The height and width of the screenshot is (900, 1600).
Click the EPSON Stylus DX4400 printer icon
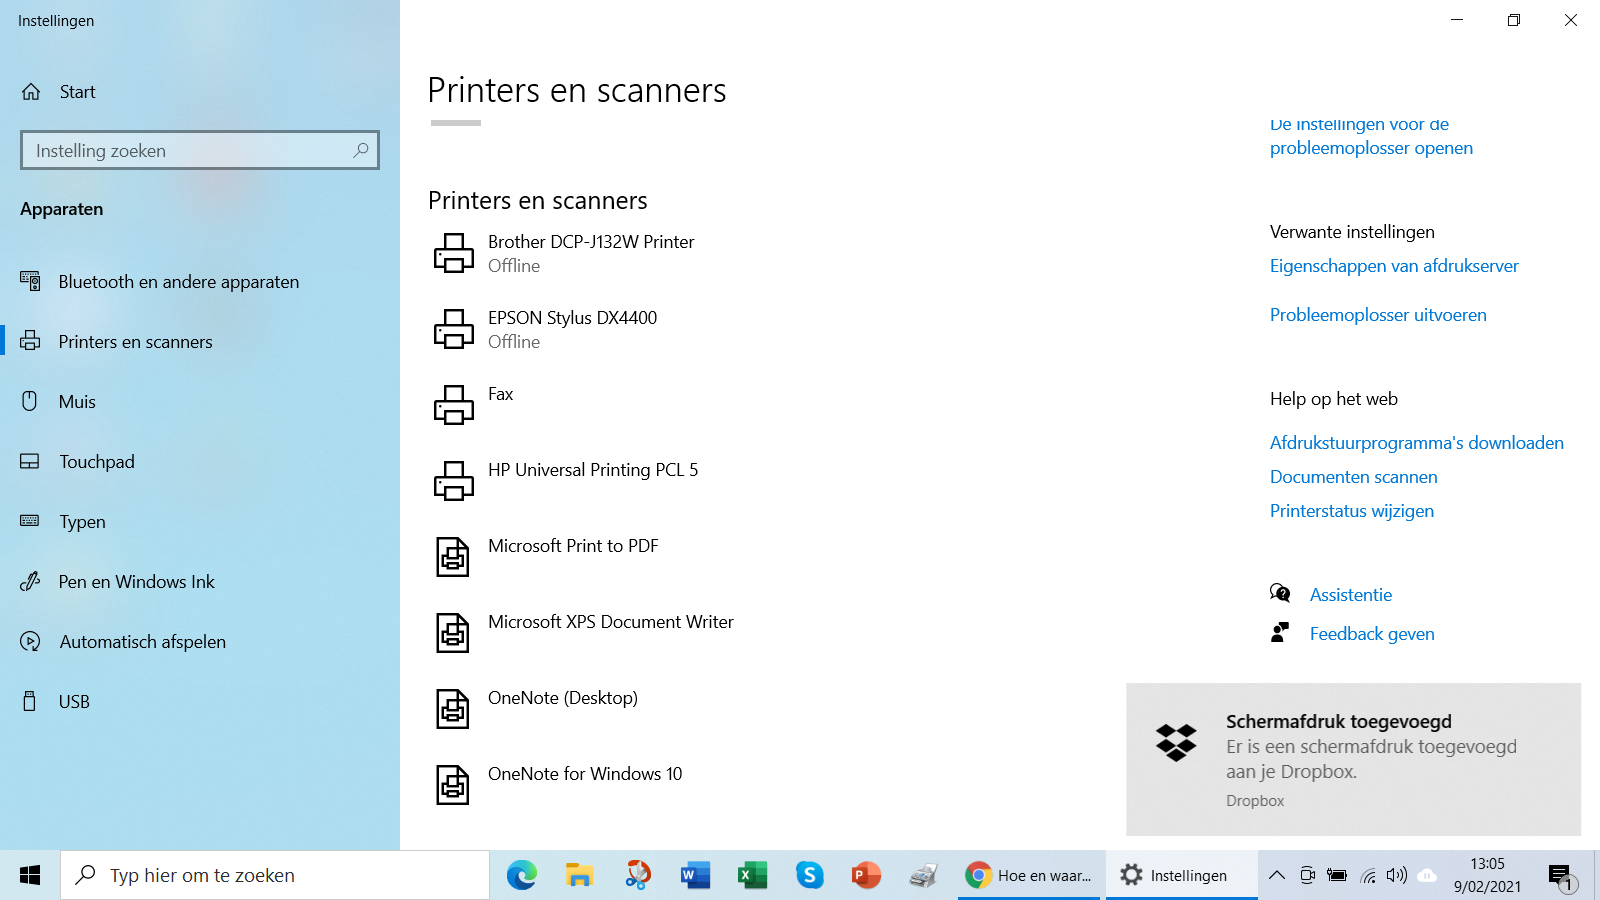pos(453,329)
